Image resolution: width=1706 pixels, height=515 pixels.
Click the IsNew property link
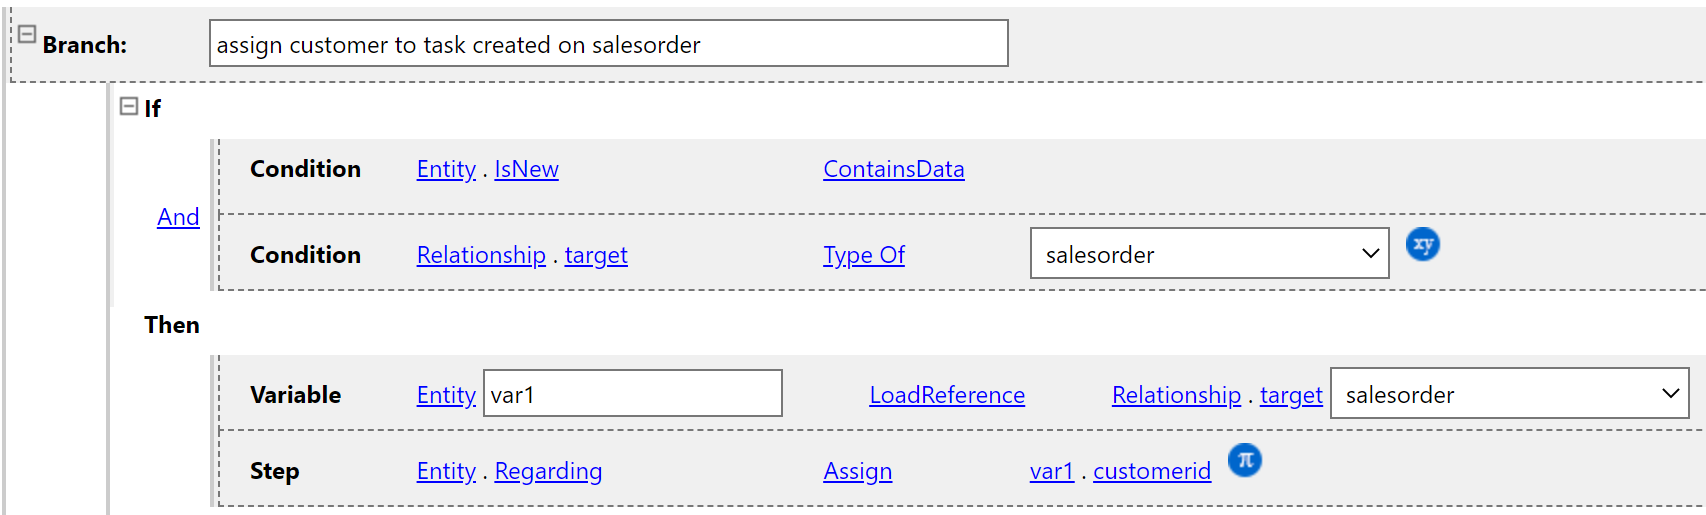coord(526,169)
